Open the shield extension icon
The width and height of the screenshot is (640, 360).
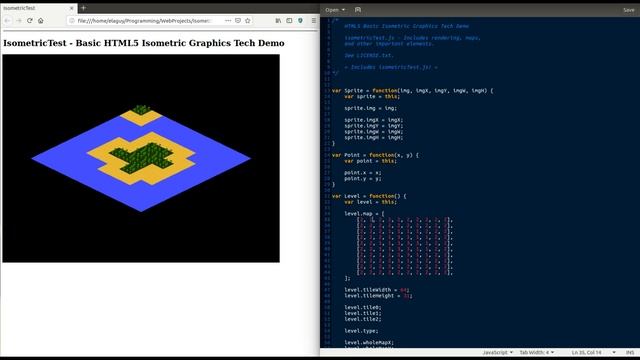tap(300, 20)
